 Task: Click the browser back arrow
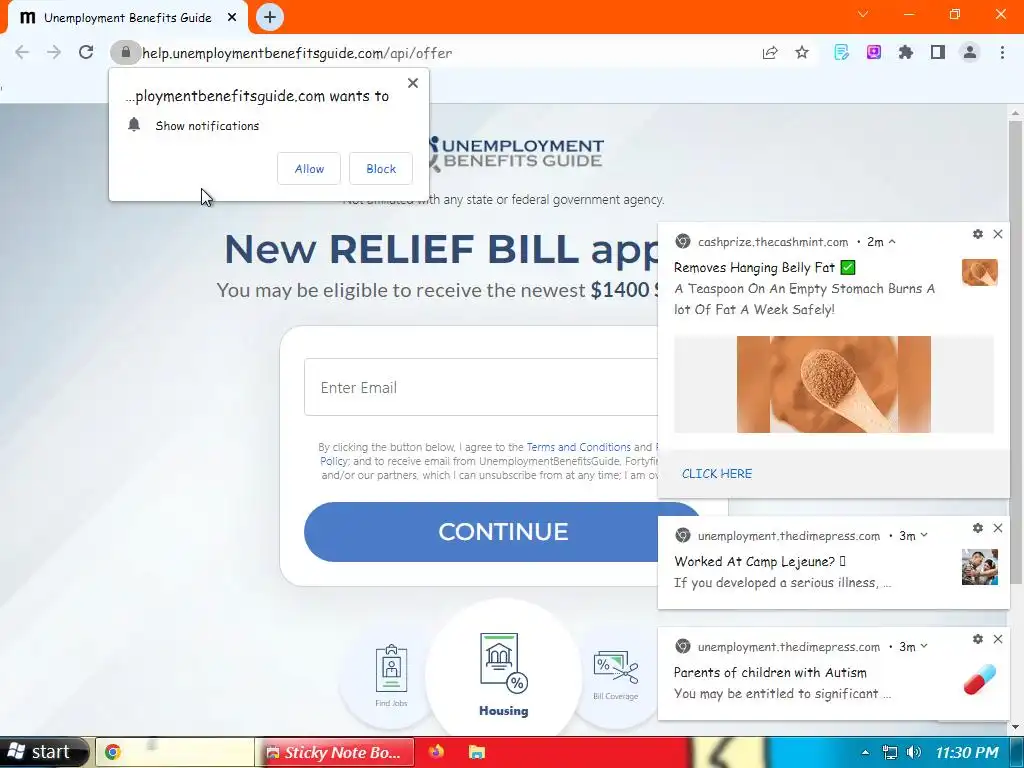(x=22, y=53)
